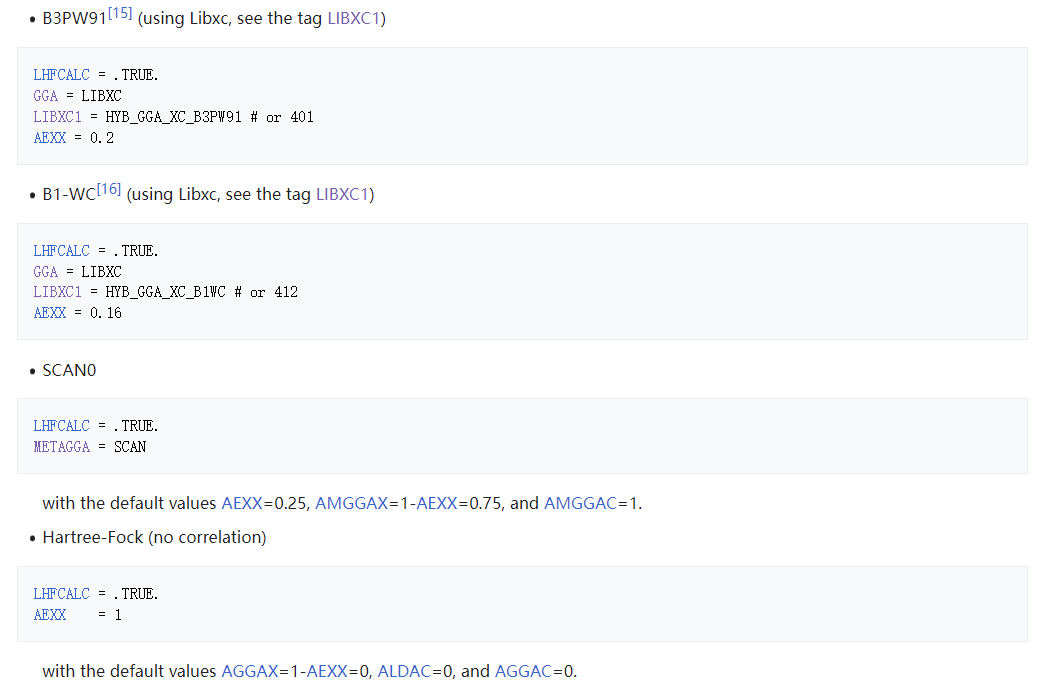Open citation 15 next to B3PW91

pos(119,13)
